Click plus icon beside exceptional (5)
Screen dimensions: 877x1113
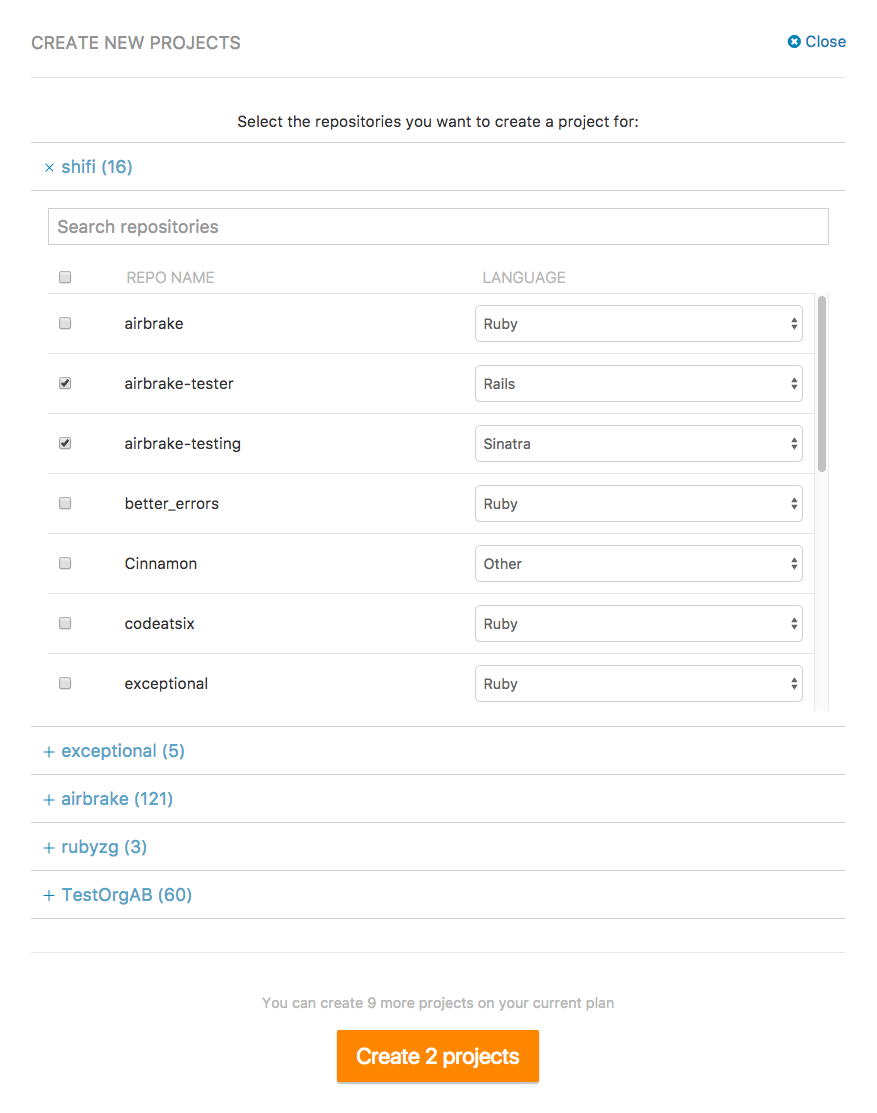click(x=49, y=752)
